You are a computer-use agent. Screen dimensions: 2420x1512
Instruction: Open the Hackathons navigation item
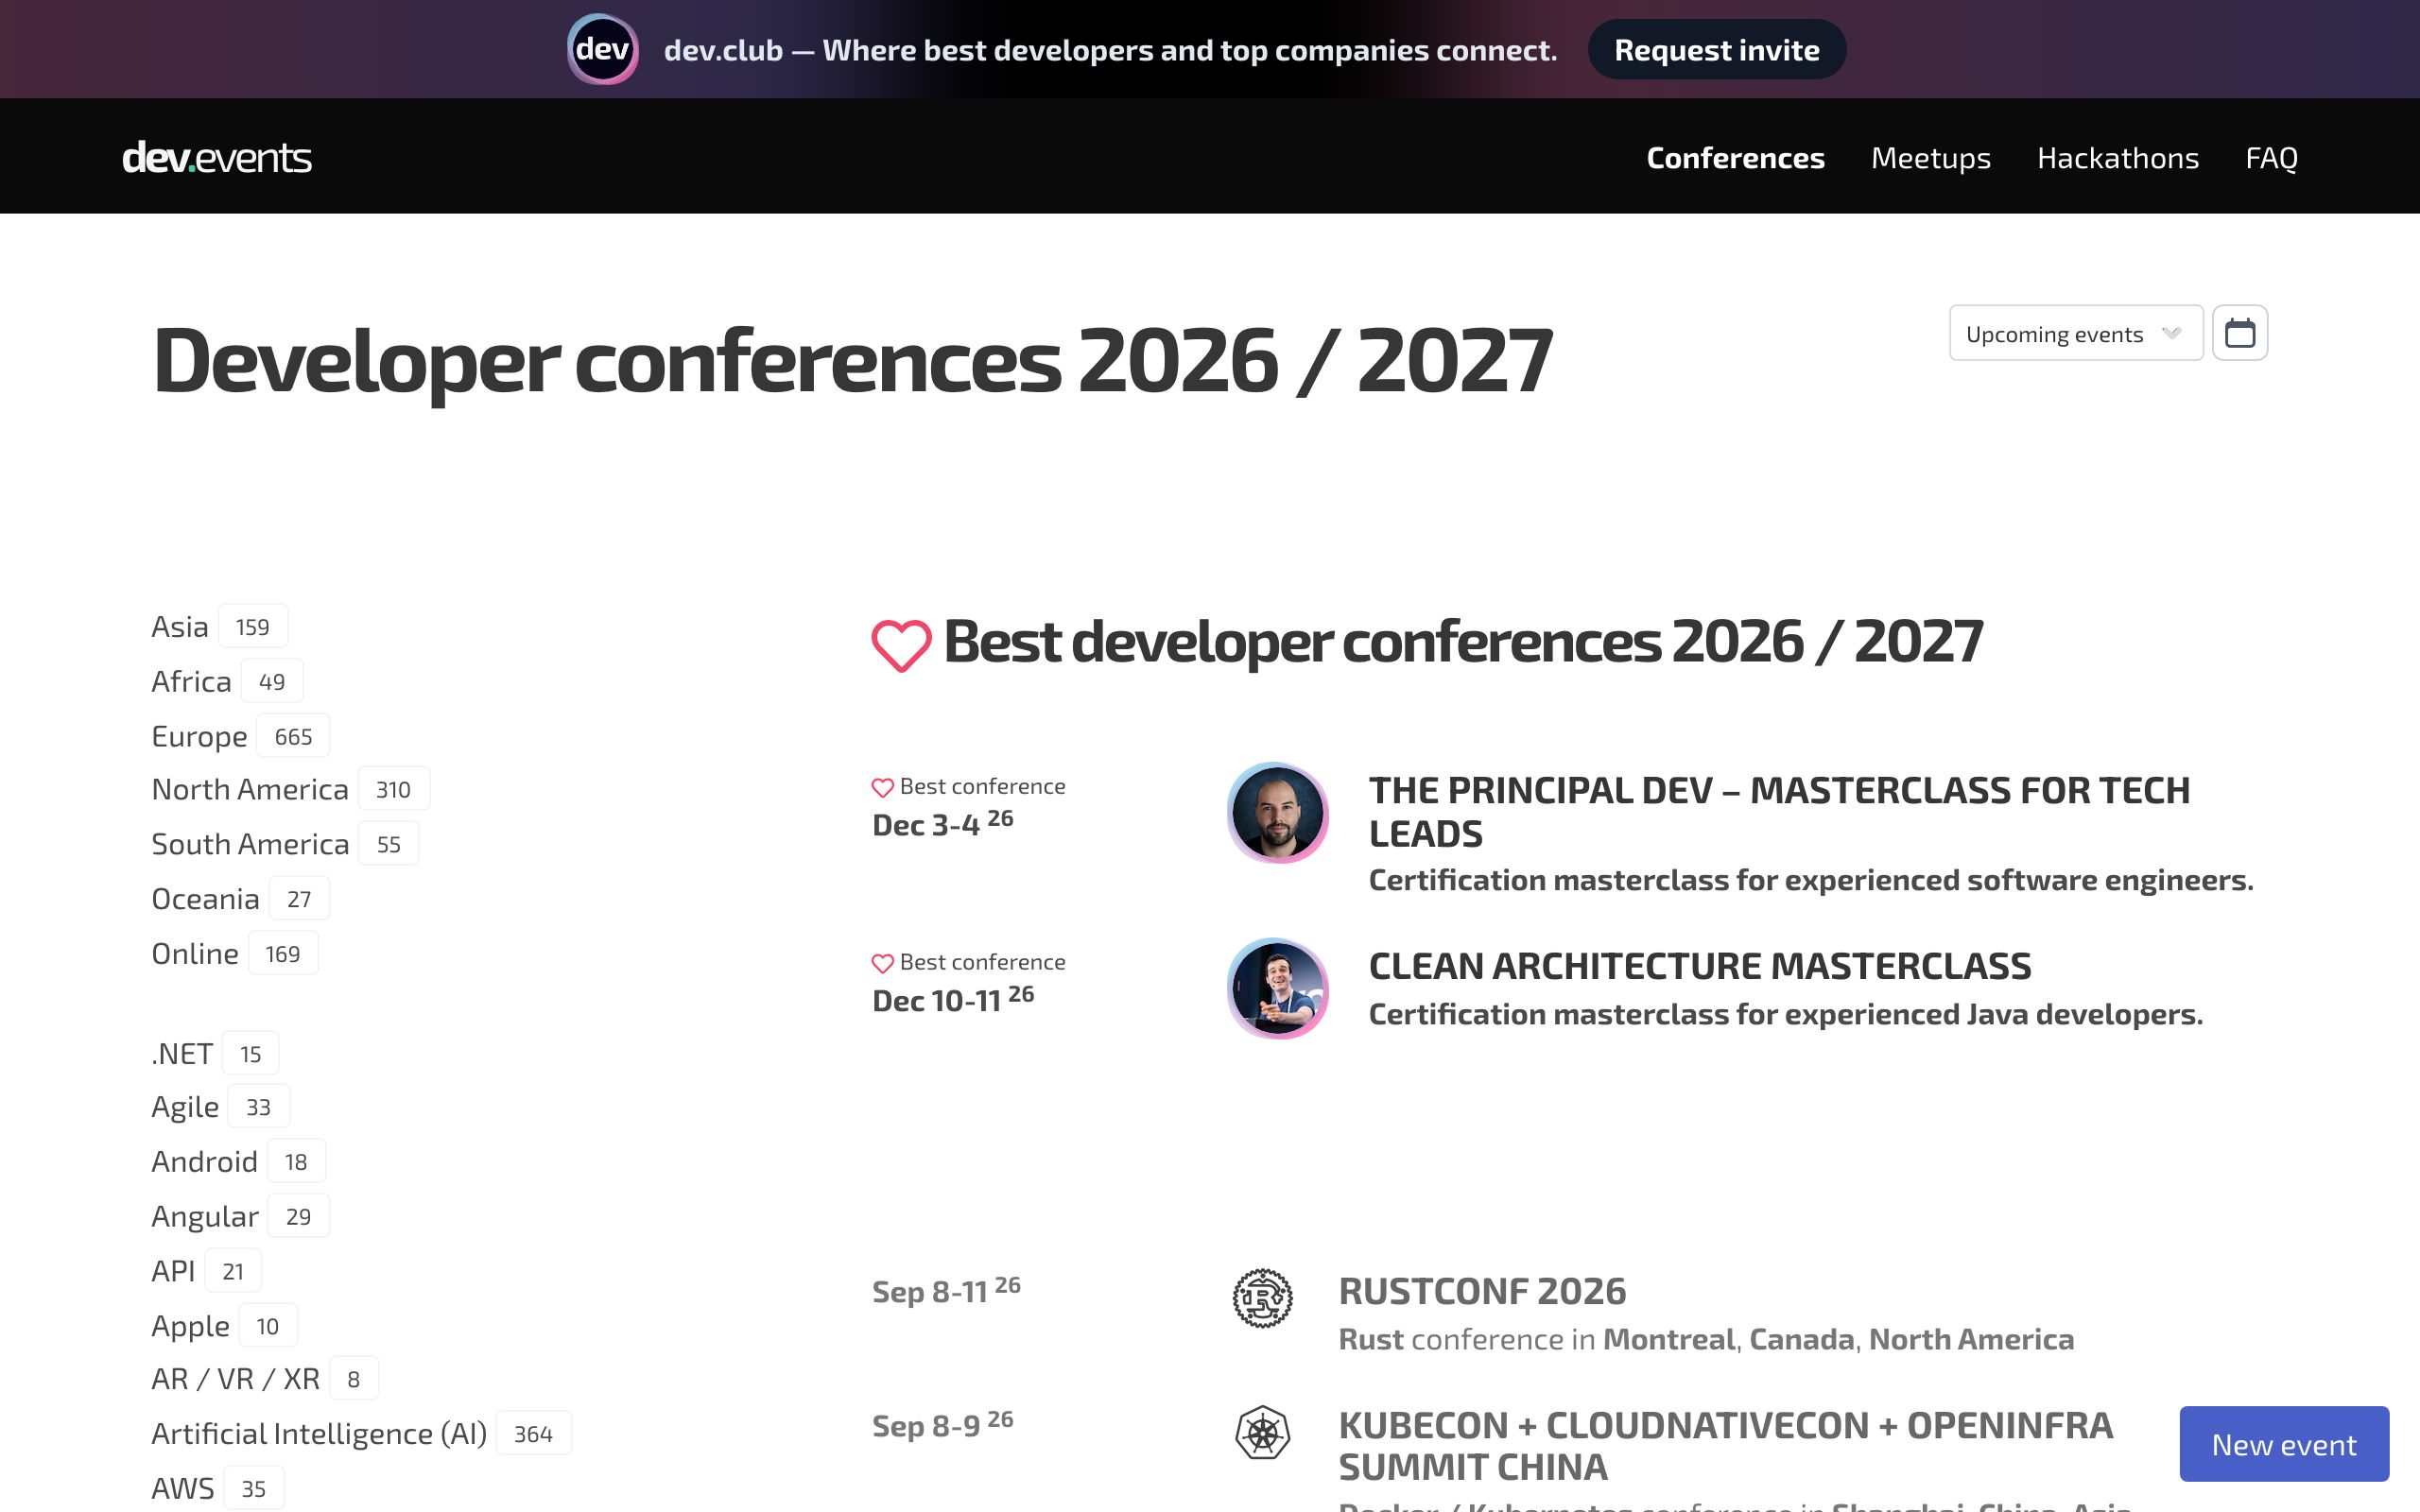point(2117,157)
